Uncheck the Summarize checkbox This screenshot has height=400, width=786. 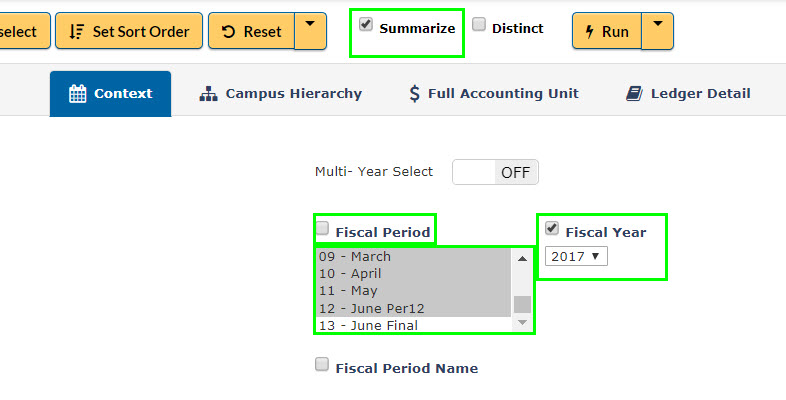pyautogui.click(x=366, y=24)
